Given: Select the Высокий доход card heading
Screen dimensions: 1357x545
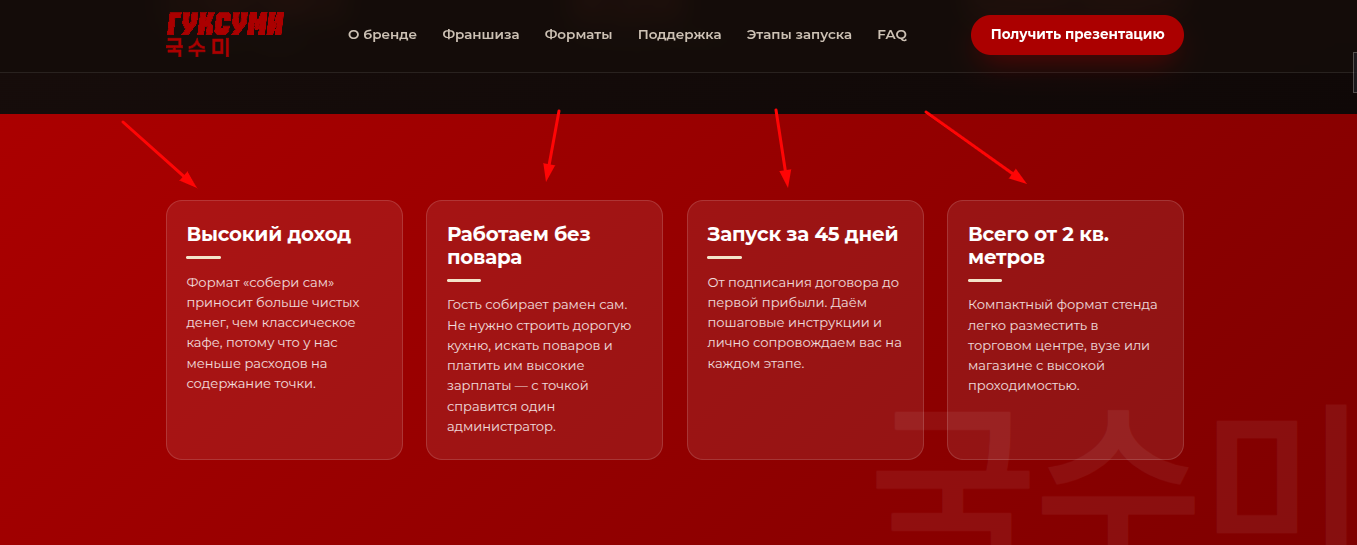Looking at the screenshot, I should 269,235.
